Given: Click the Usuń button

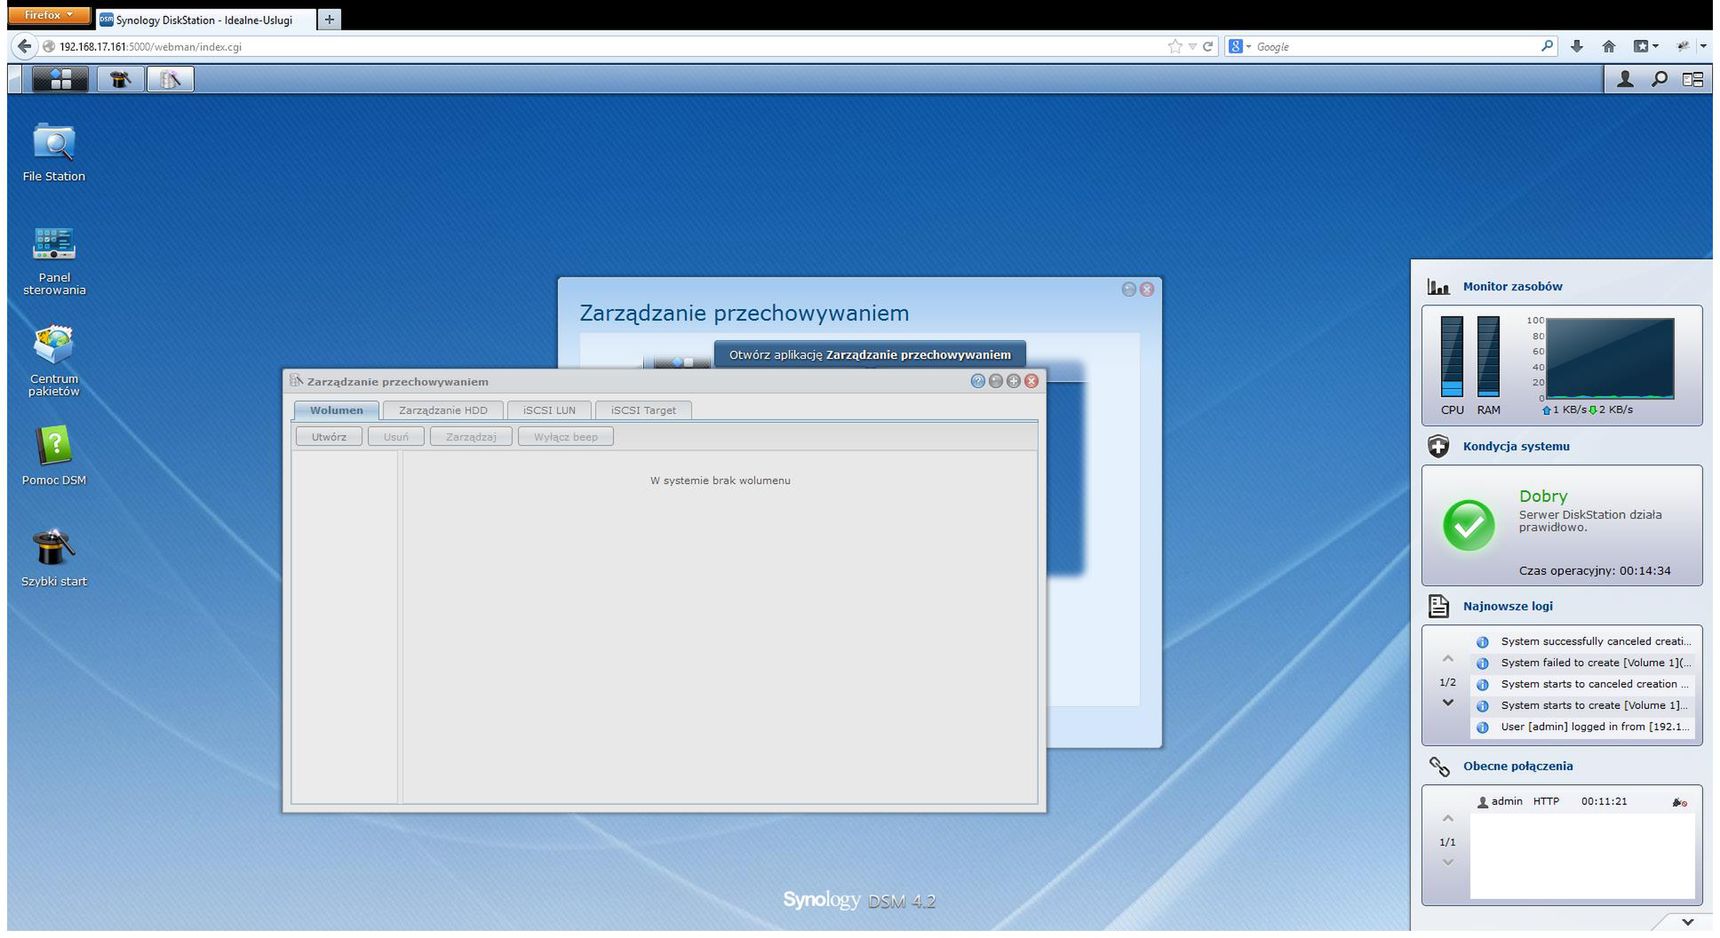Looking at the screenshot, I should 396,437.
